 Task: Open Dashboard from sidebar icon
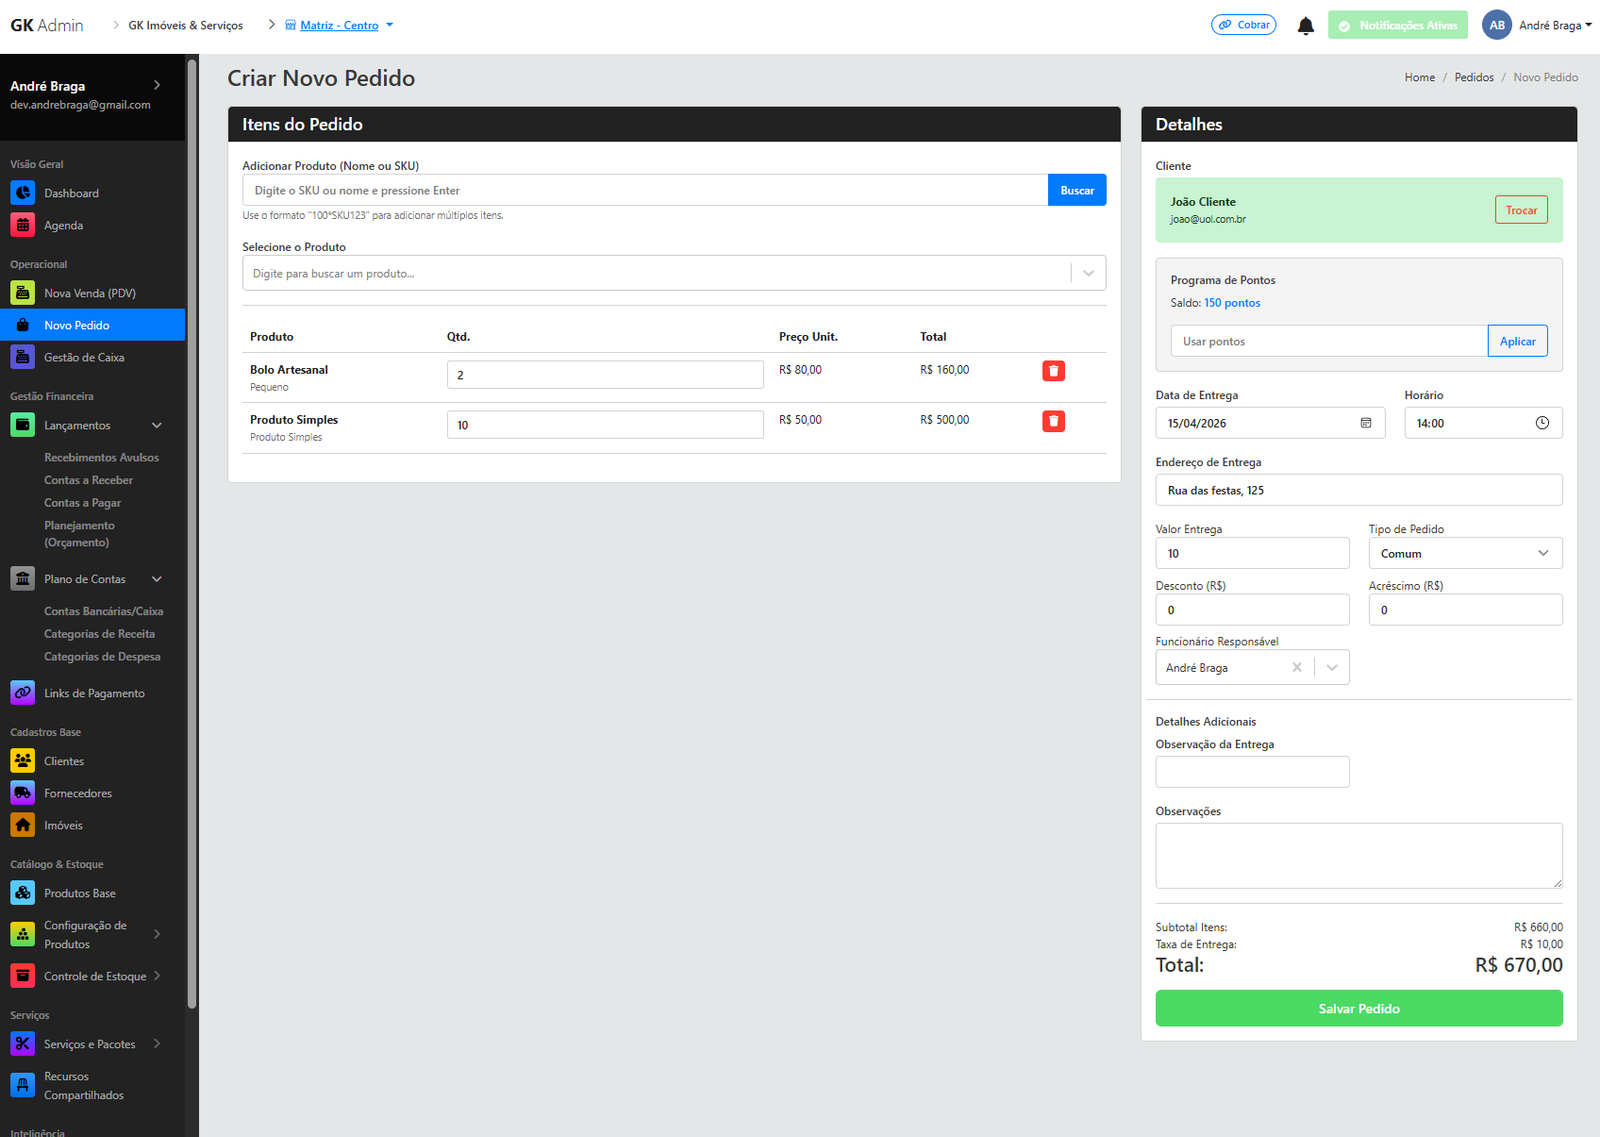(x=23, y=193)
